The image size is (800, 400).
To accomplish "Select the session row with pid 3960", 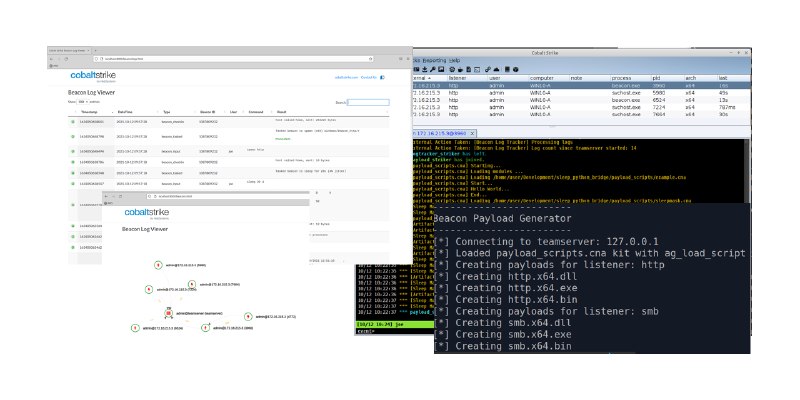I will click(x=581, y=86).
